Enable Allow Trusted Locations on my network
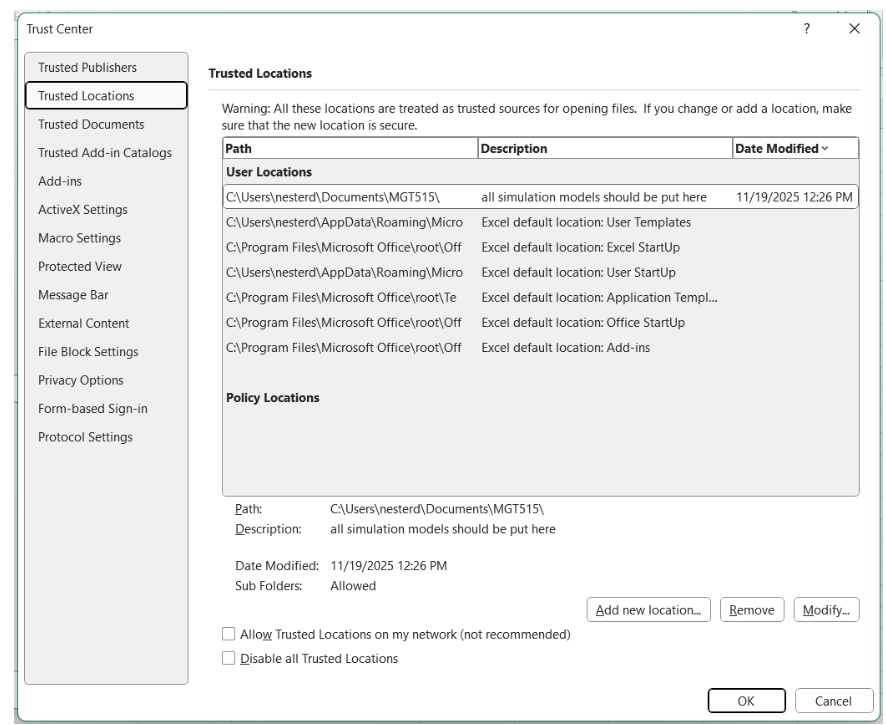Viewport: 886px width, 725px height. [228, 634]
